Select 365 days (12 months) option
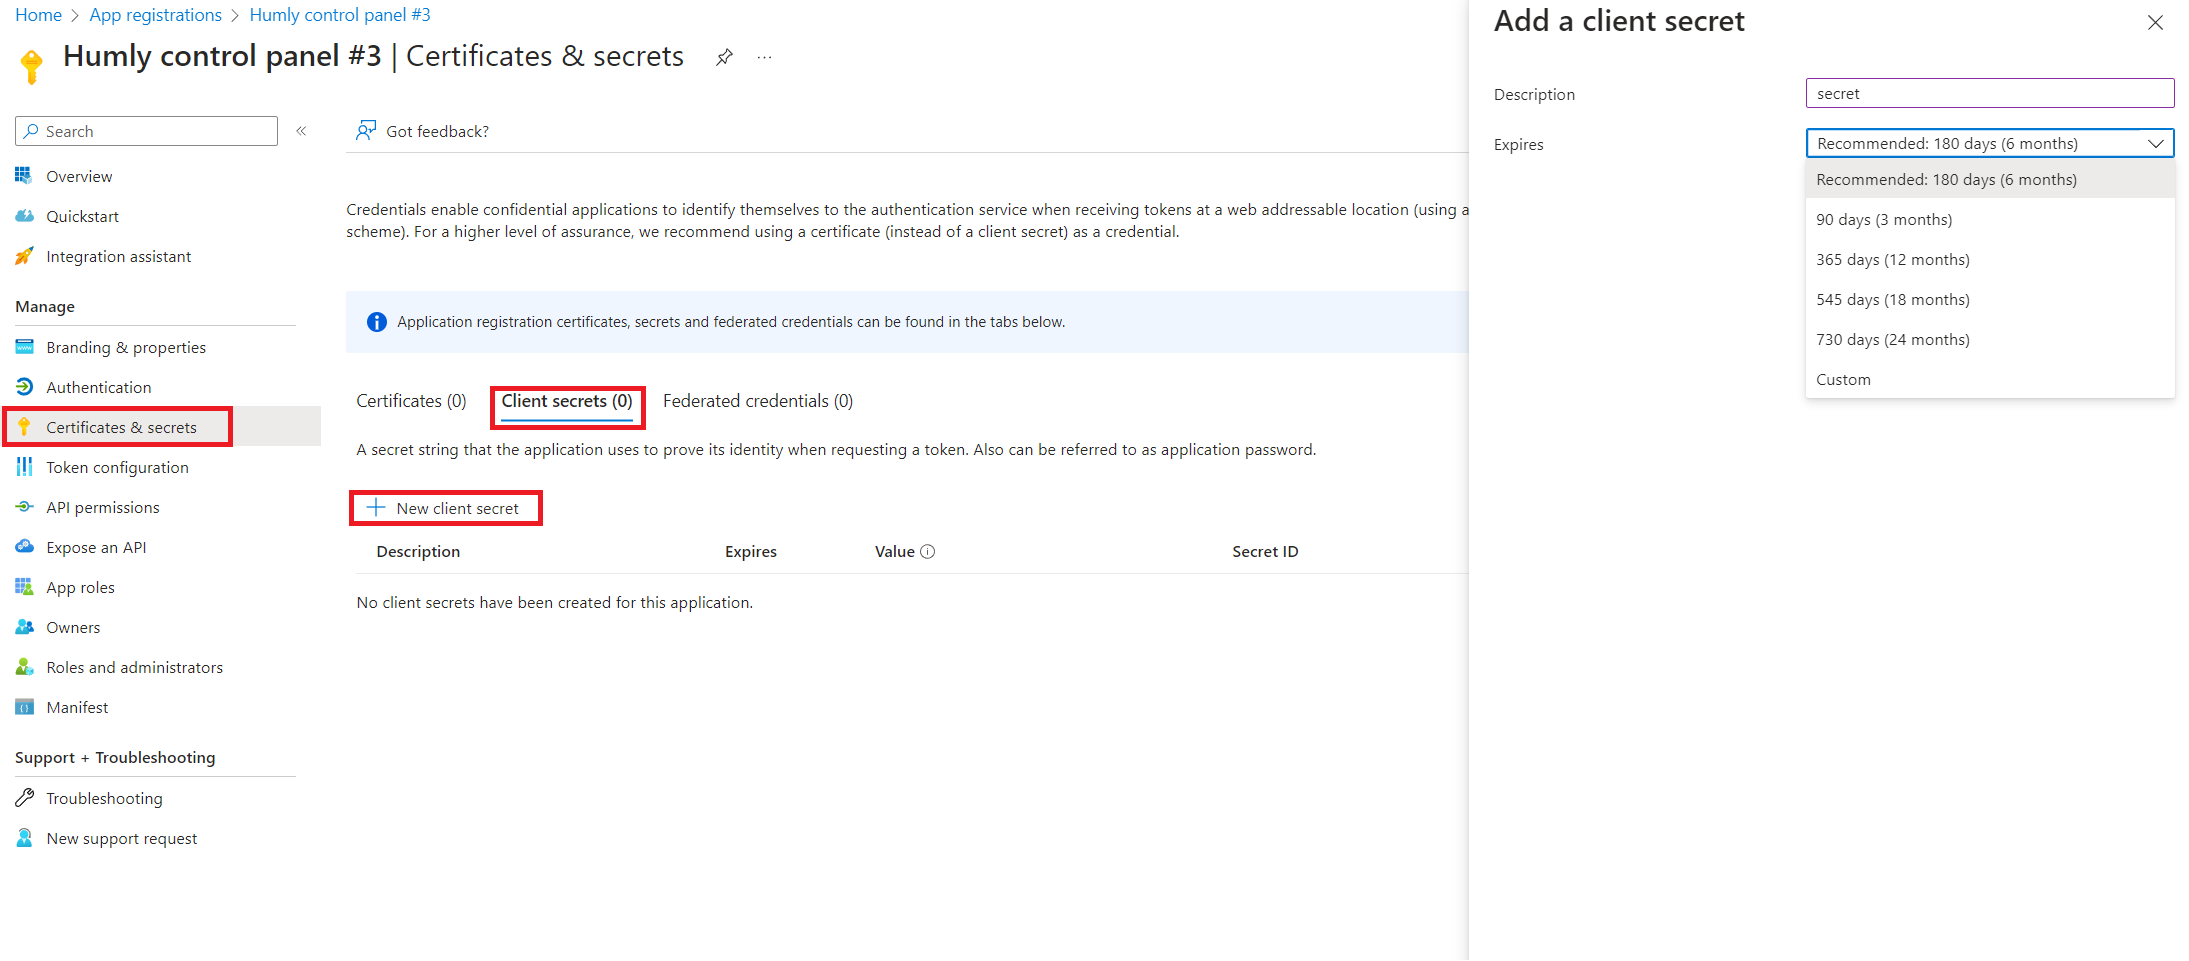 pos(1990,260)
